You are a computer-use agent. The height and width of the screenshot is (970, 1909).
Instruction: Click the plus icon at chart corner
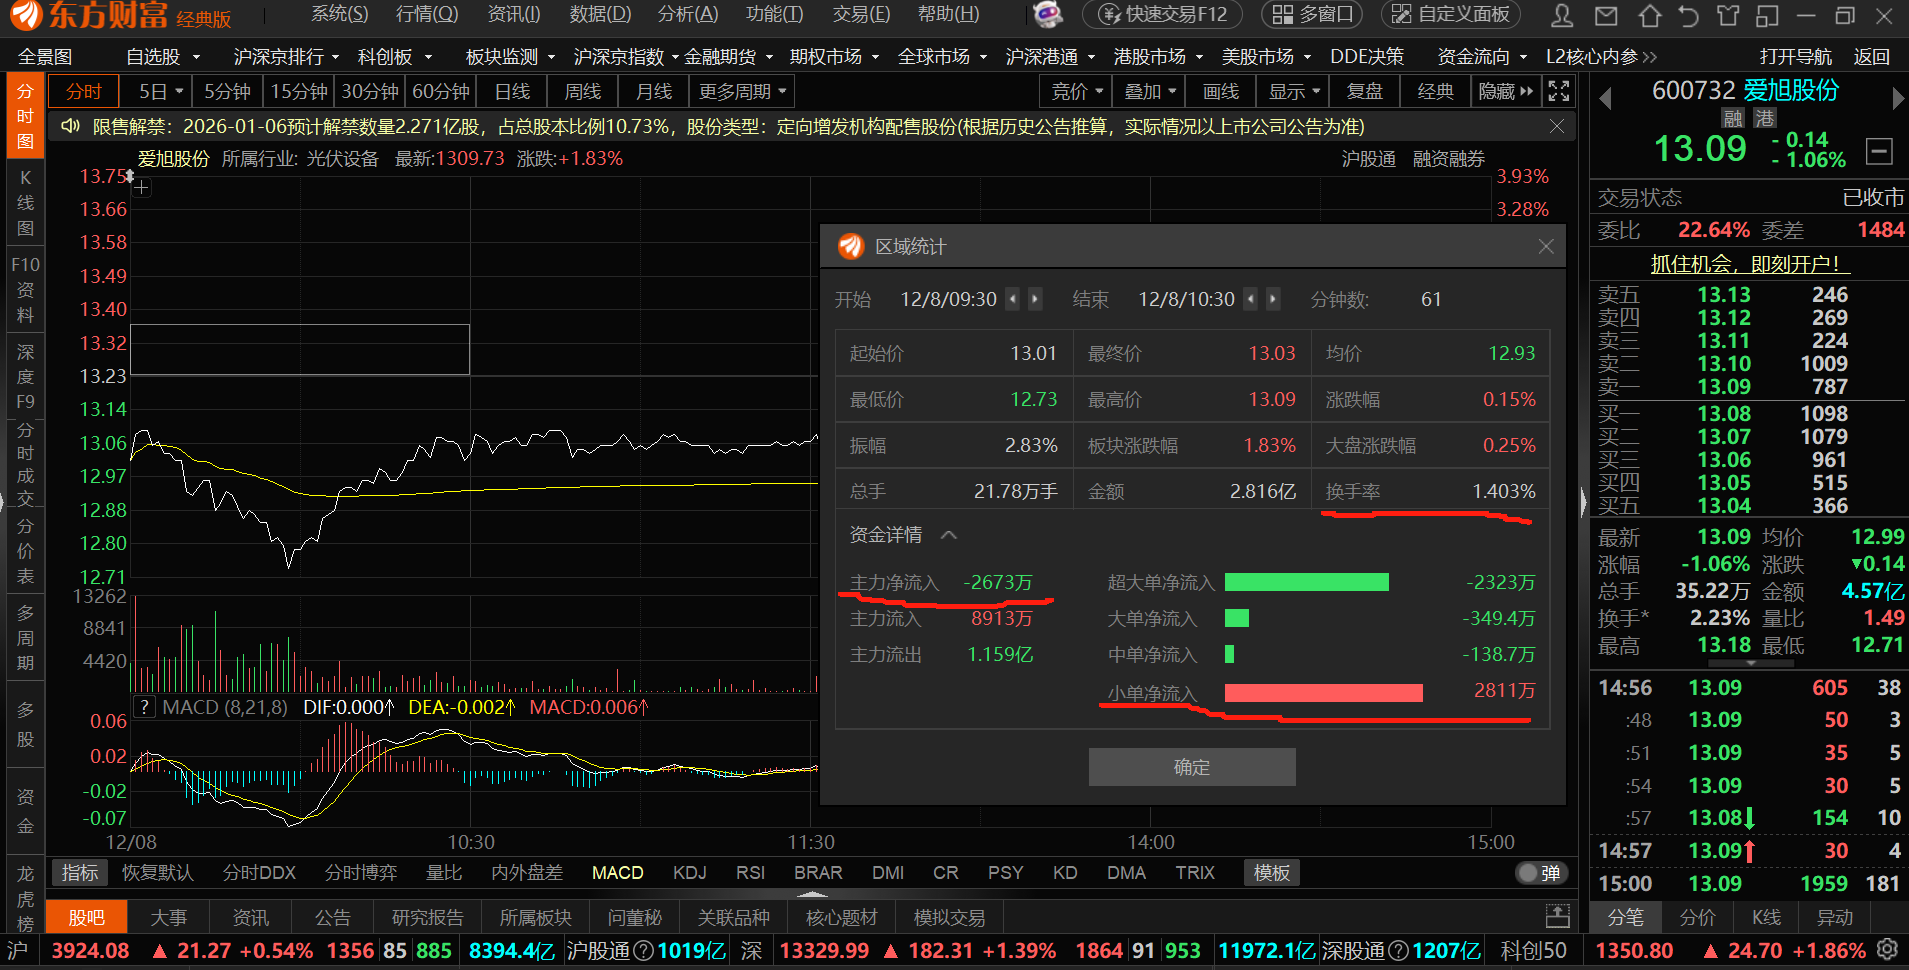[x=142, y=187]
